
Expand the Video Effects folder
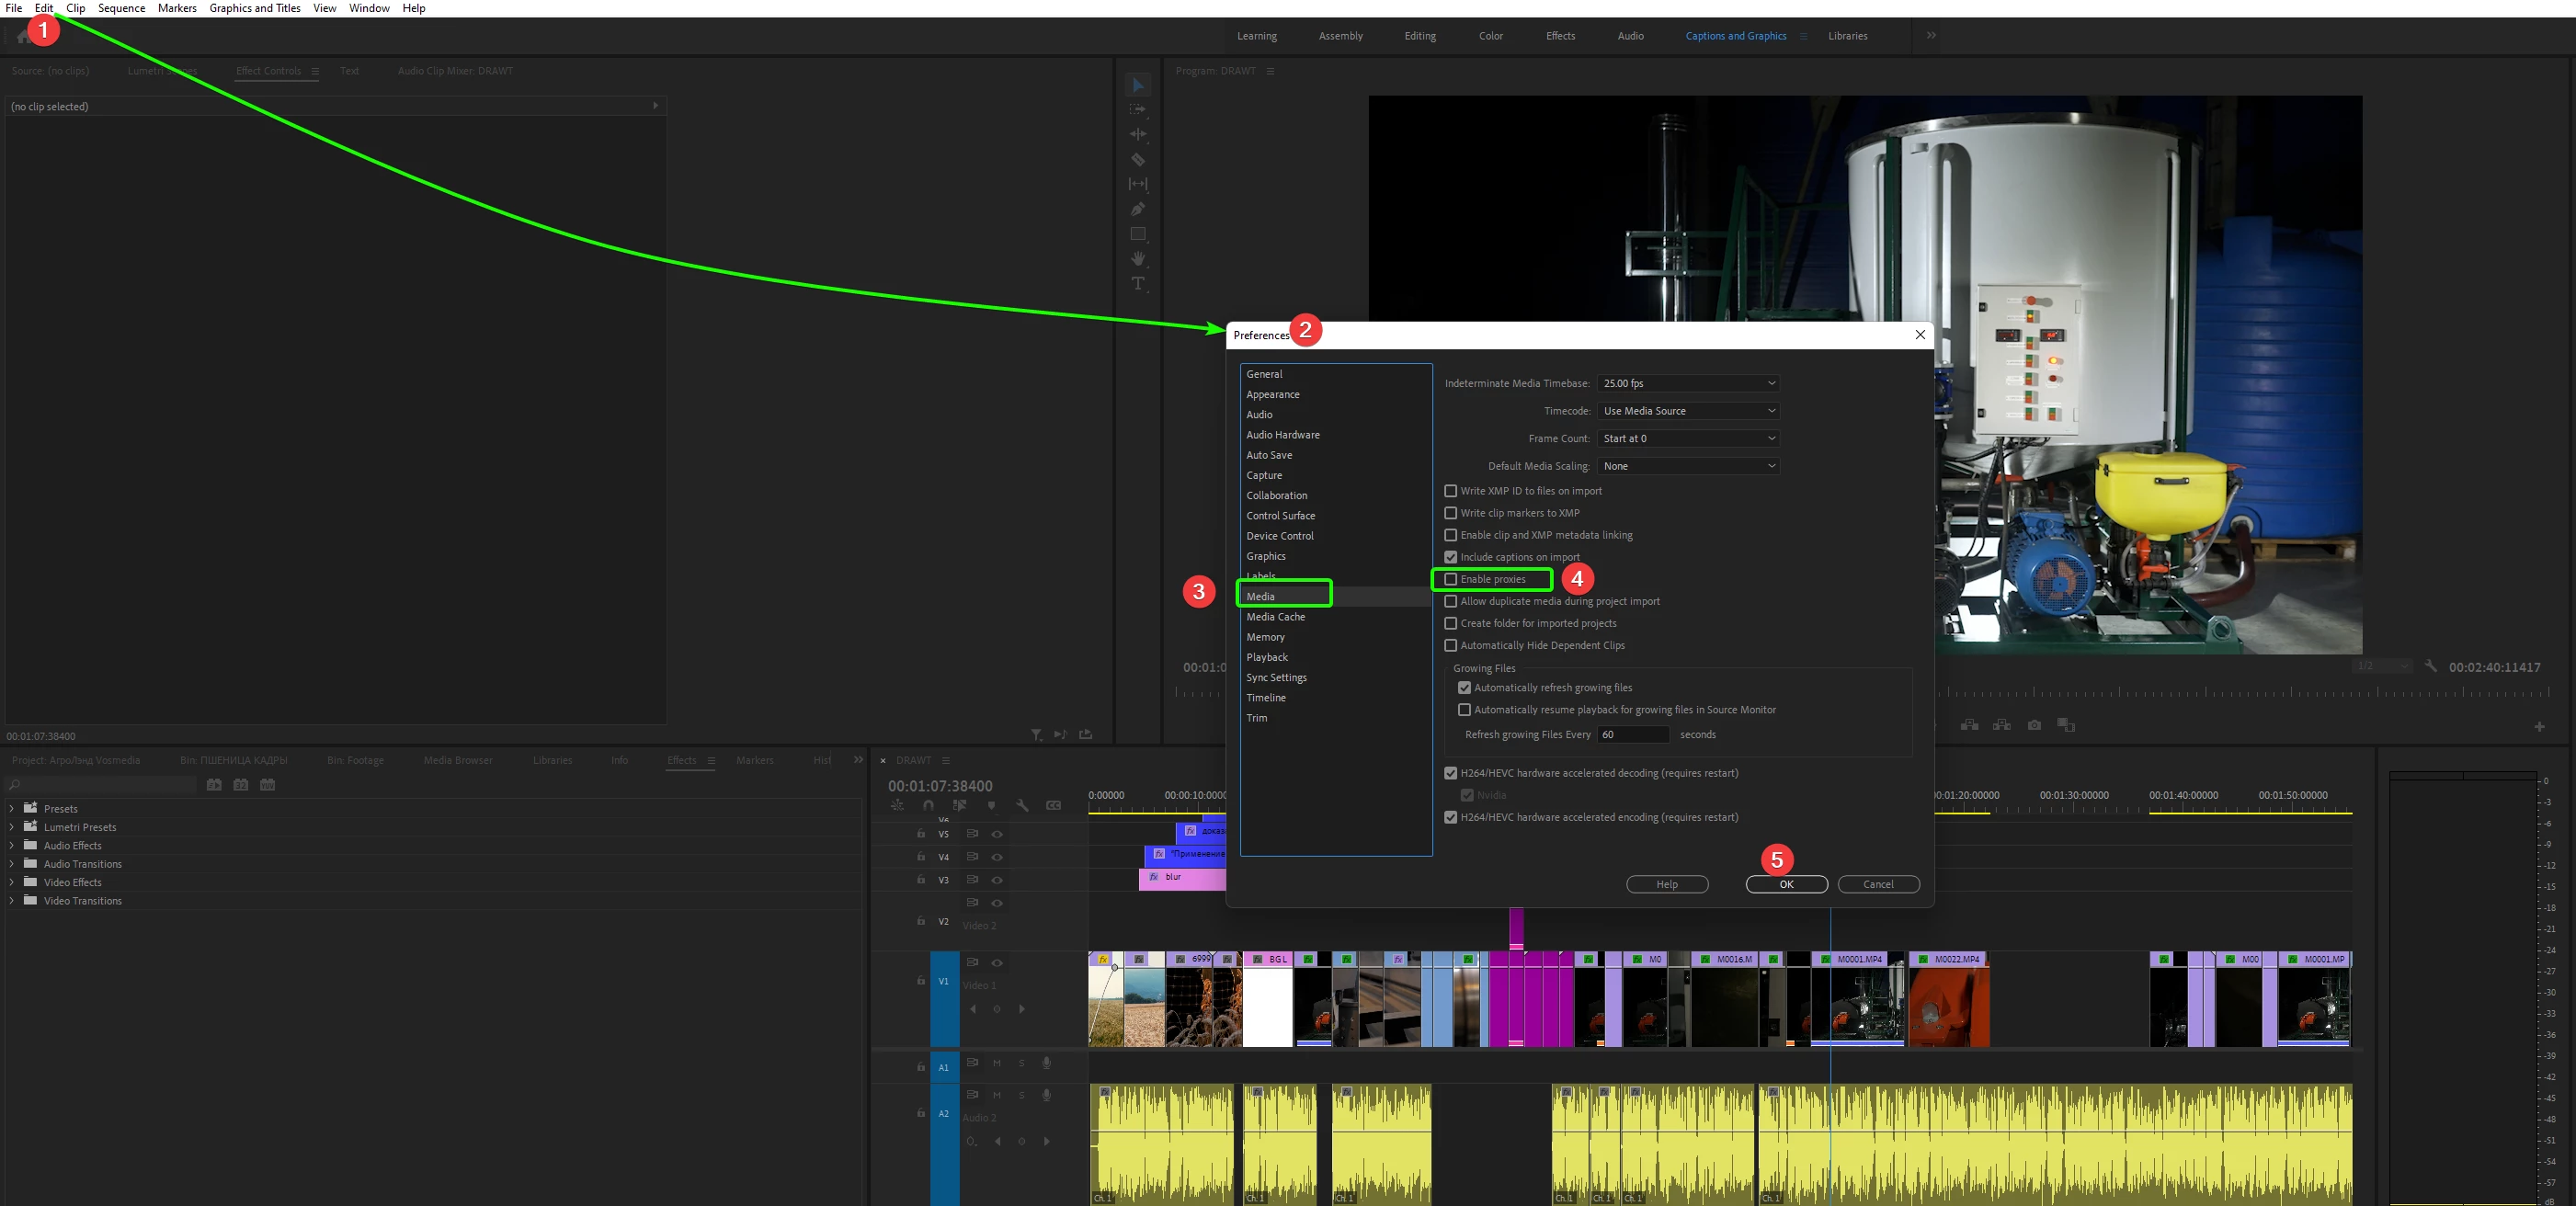(x=12, y=882)
